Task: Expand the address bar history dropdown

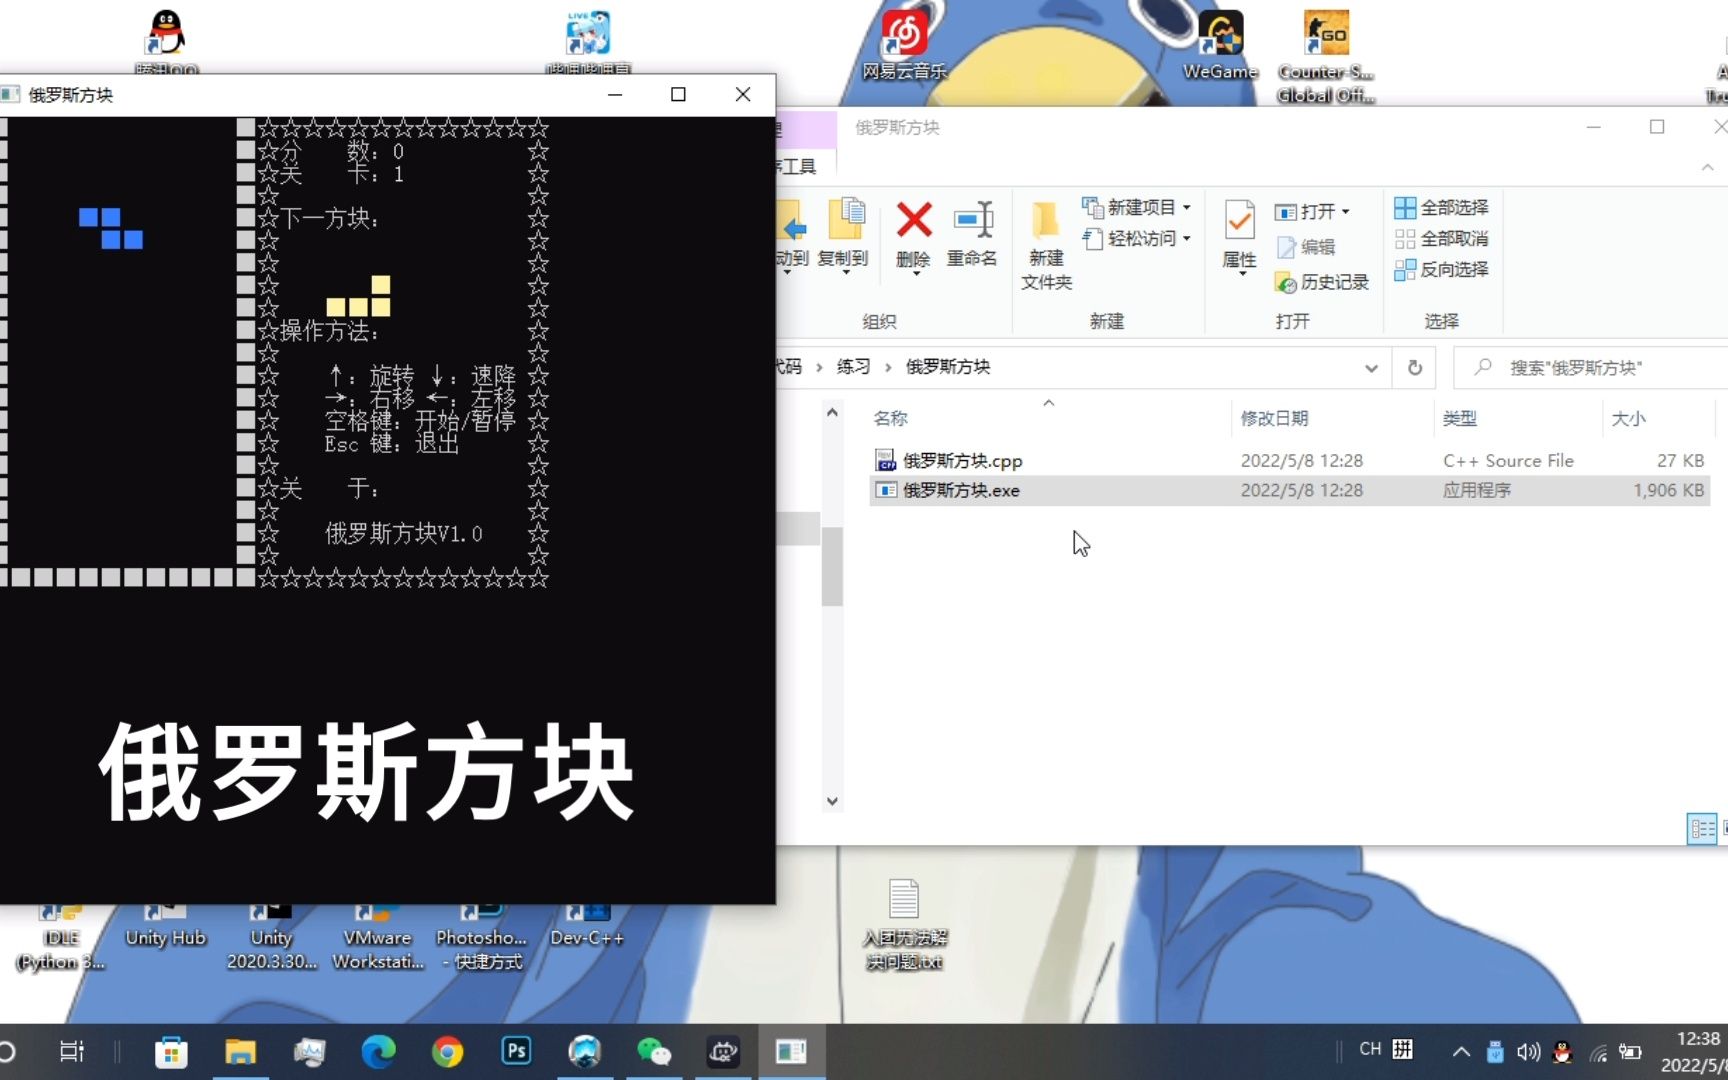Action: point(1371,367)
